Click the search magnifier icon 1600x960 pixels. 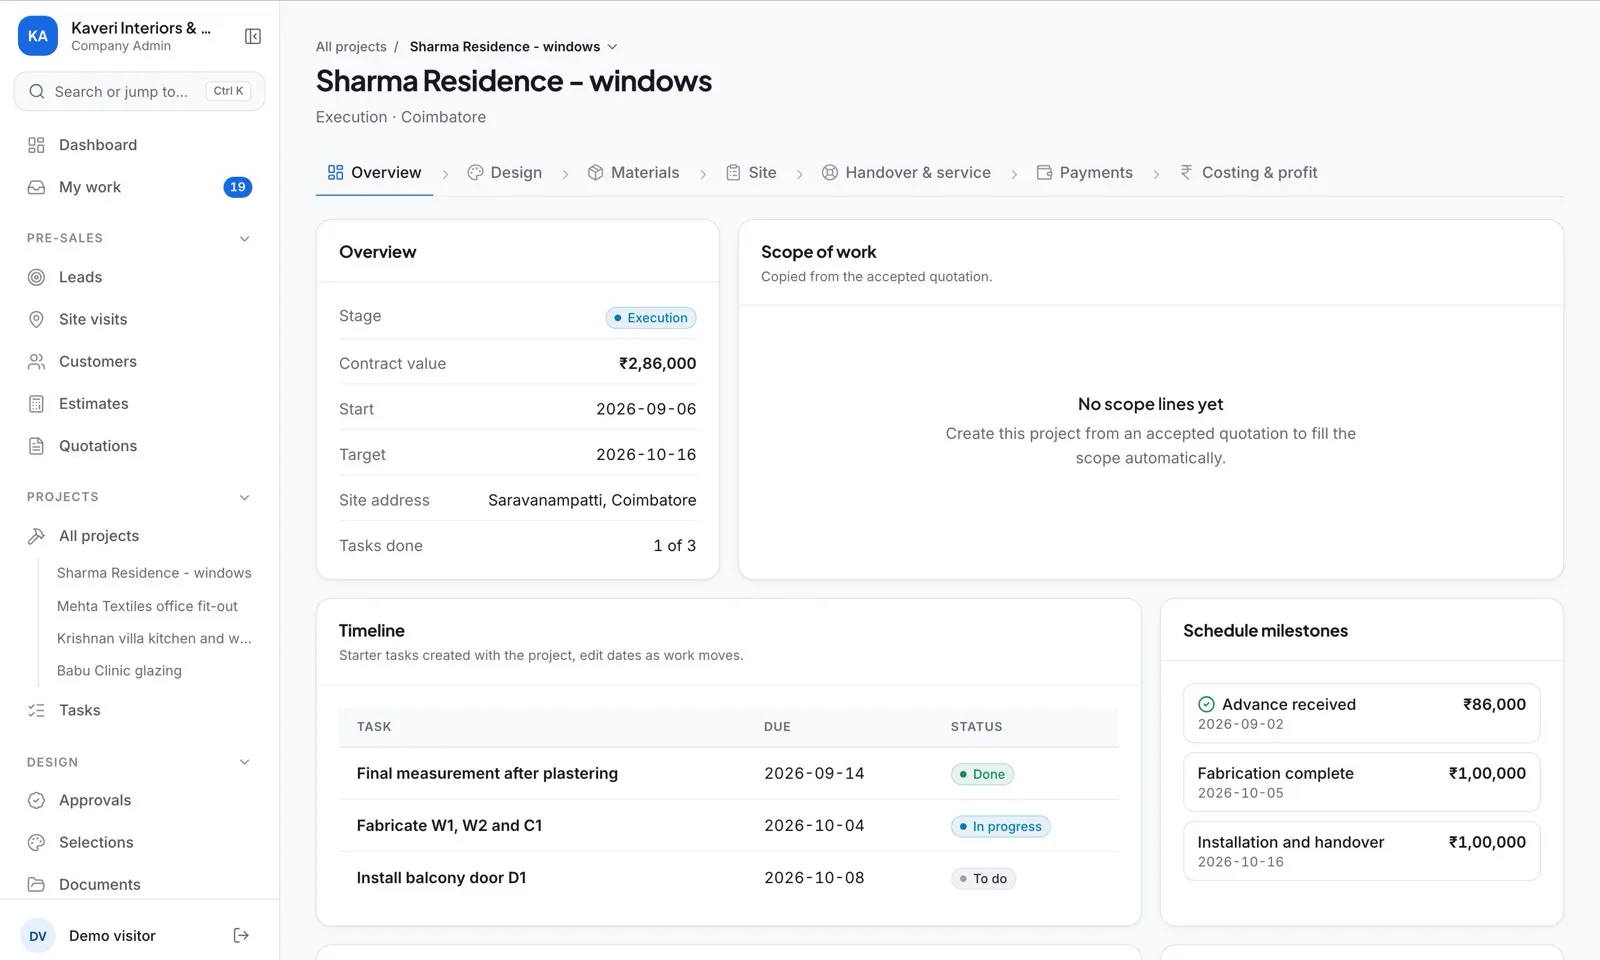tap(37, 91)
